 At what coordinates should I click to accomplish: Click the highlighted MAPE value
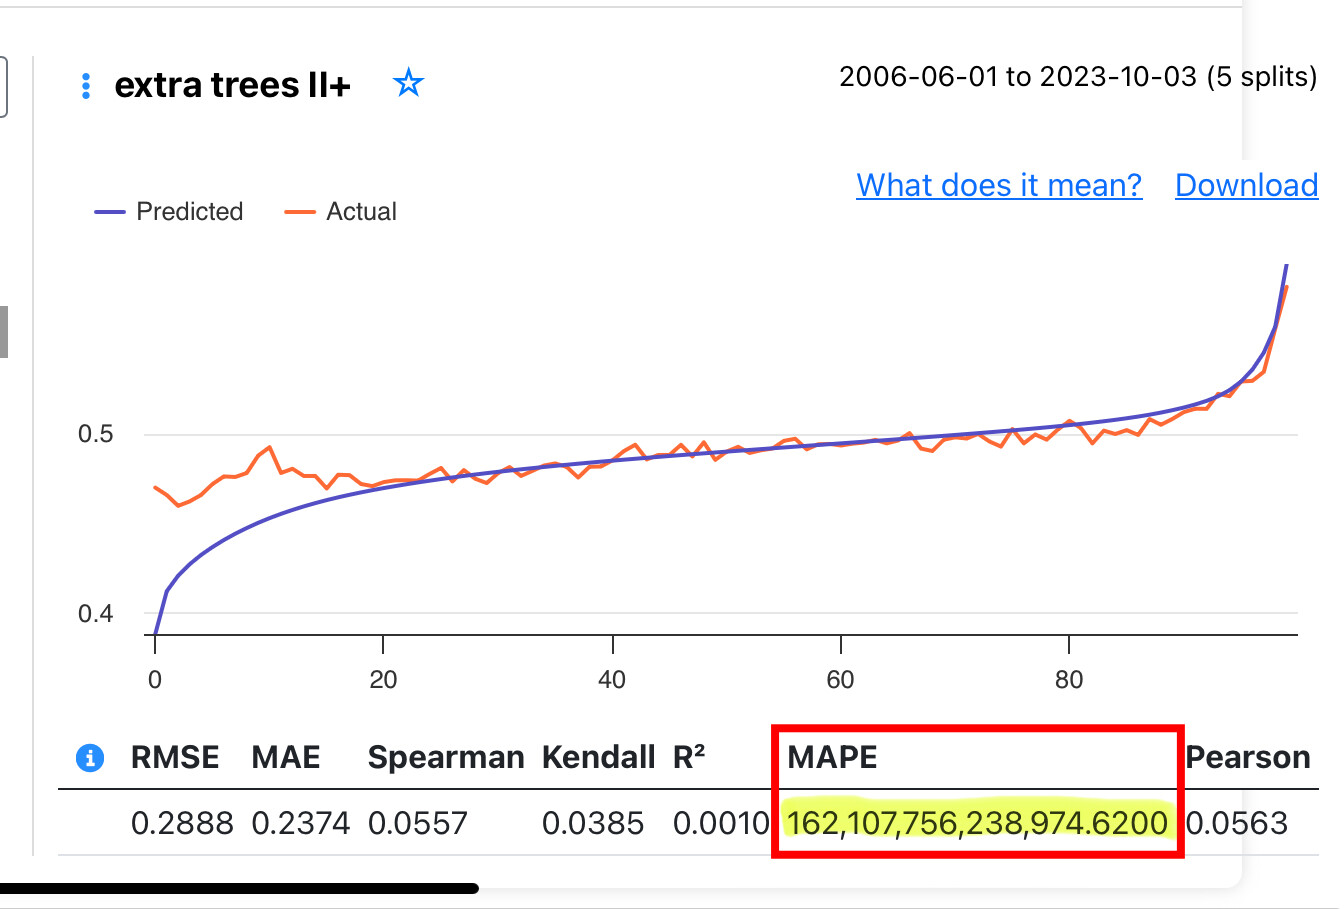[977, 823]
